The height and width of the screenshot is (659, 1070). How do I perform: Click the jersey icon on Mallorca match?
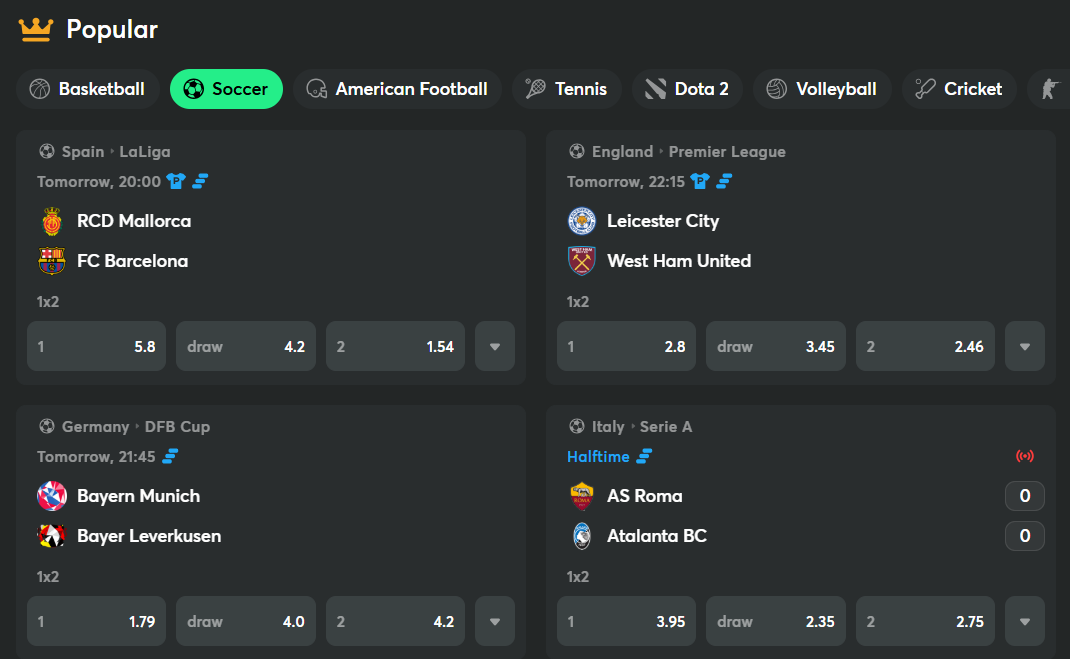pyautogui.click(x=177, y=181)
